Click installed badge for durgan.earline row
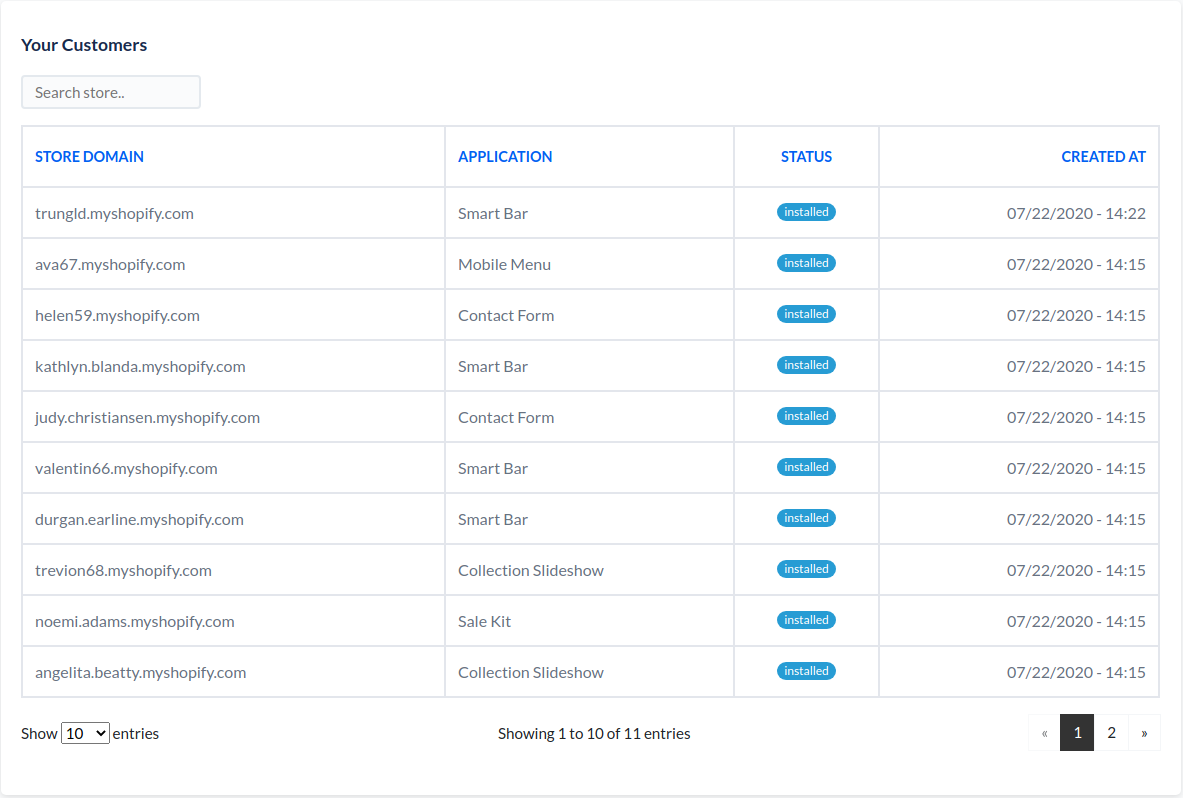The height and width of the screenshot is (798, 1183). [806, 518]
